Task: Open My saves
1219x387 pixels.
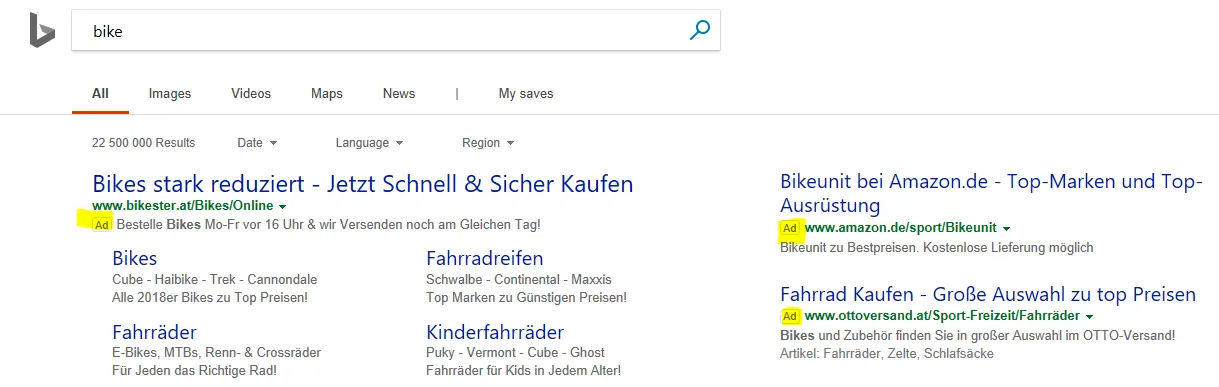Action: click(526, 94)
